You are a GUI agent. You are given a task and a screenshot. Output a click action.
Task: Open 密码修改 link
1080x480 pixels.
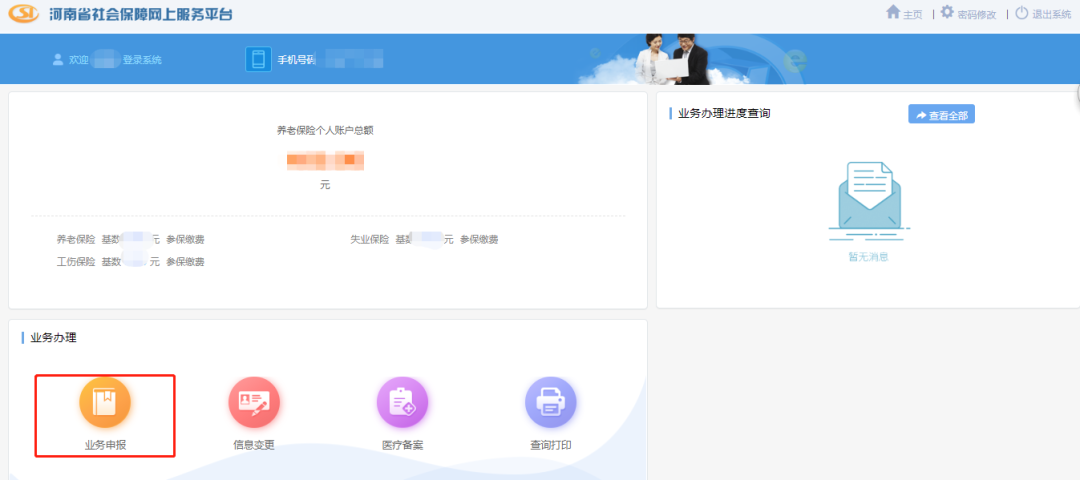coord(977,14)
